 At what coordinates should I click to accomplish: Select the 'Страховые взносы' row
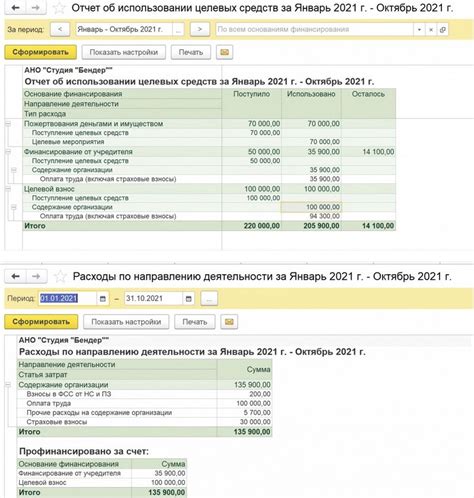144,422
